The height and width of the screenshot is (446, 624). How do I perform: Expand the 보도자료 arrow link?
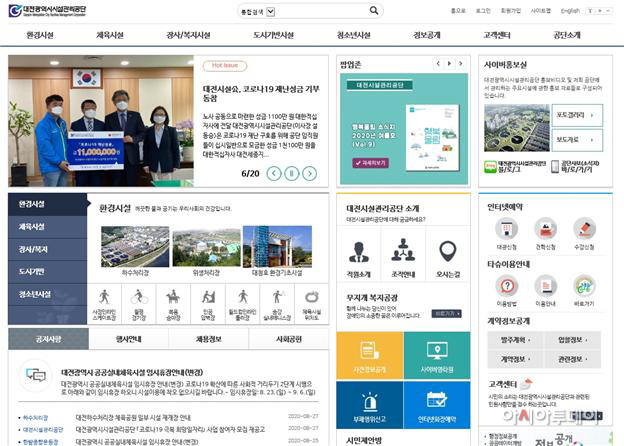click(x=577, y=140)
